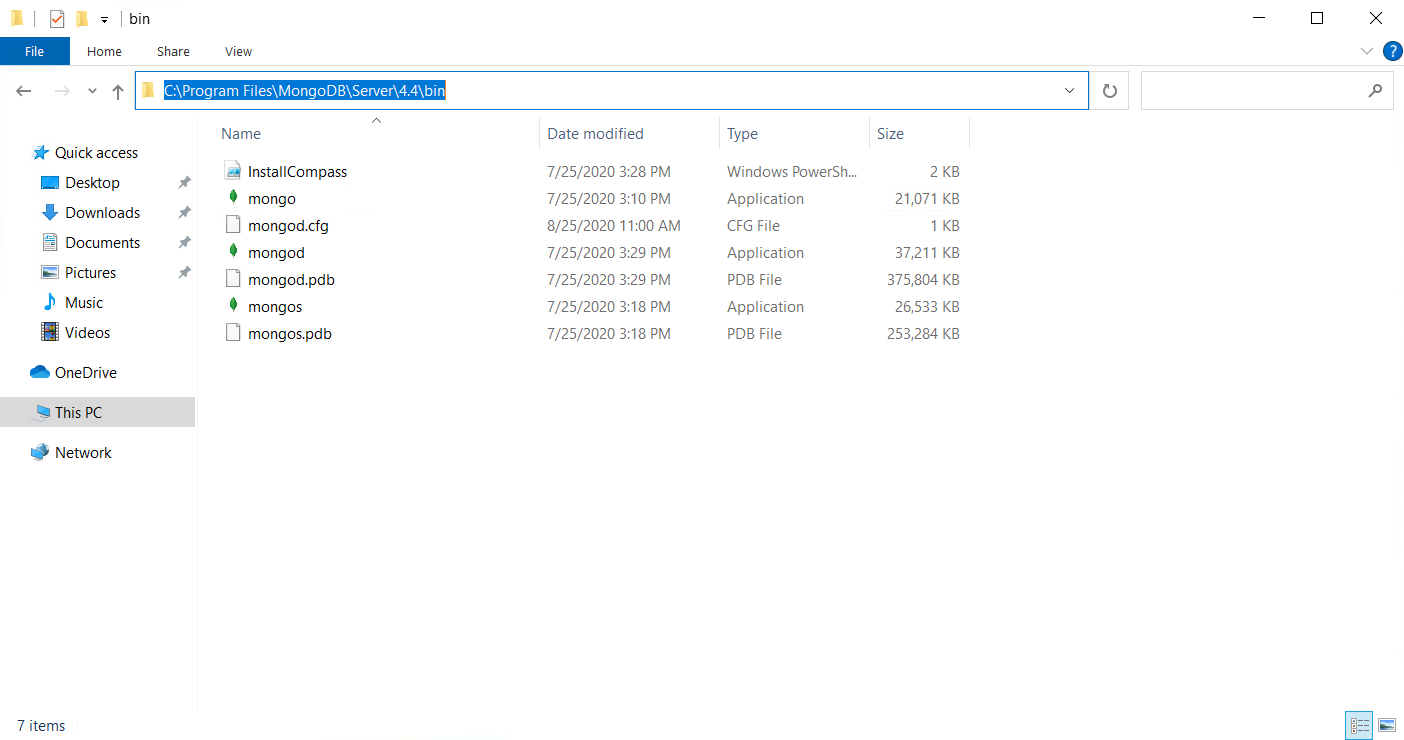Navigate up to the parent folder
1404x740 pixels.
[117, 90]
